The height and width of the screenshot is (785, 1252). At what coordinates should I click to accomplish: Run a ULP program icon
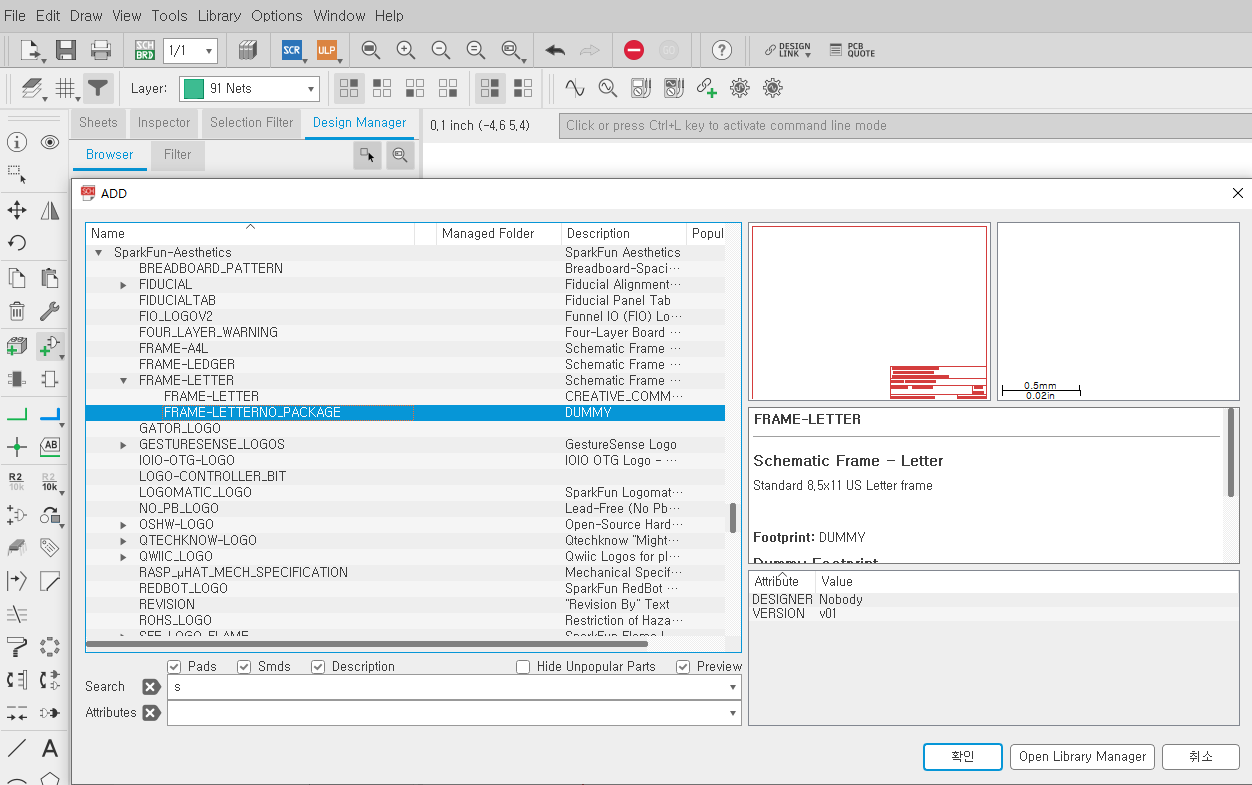point(327,50)
